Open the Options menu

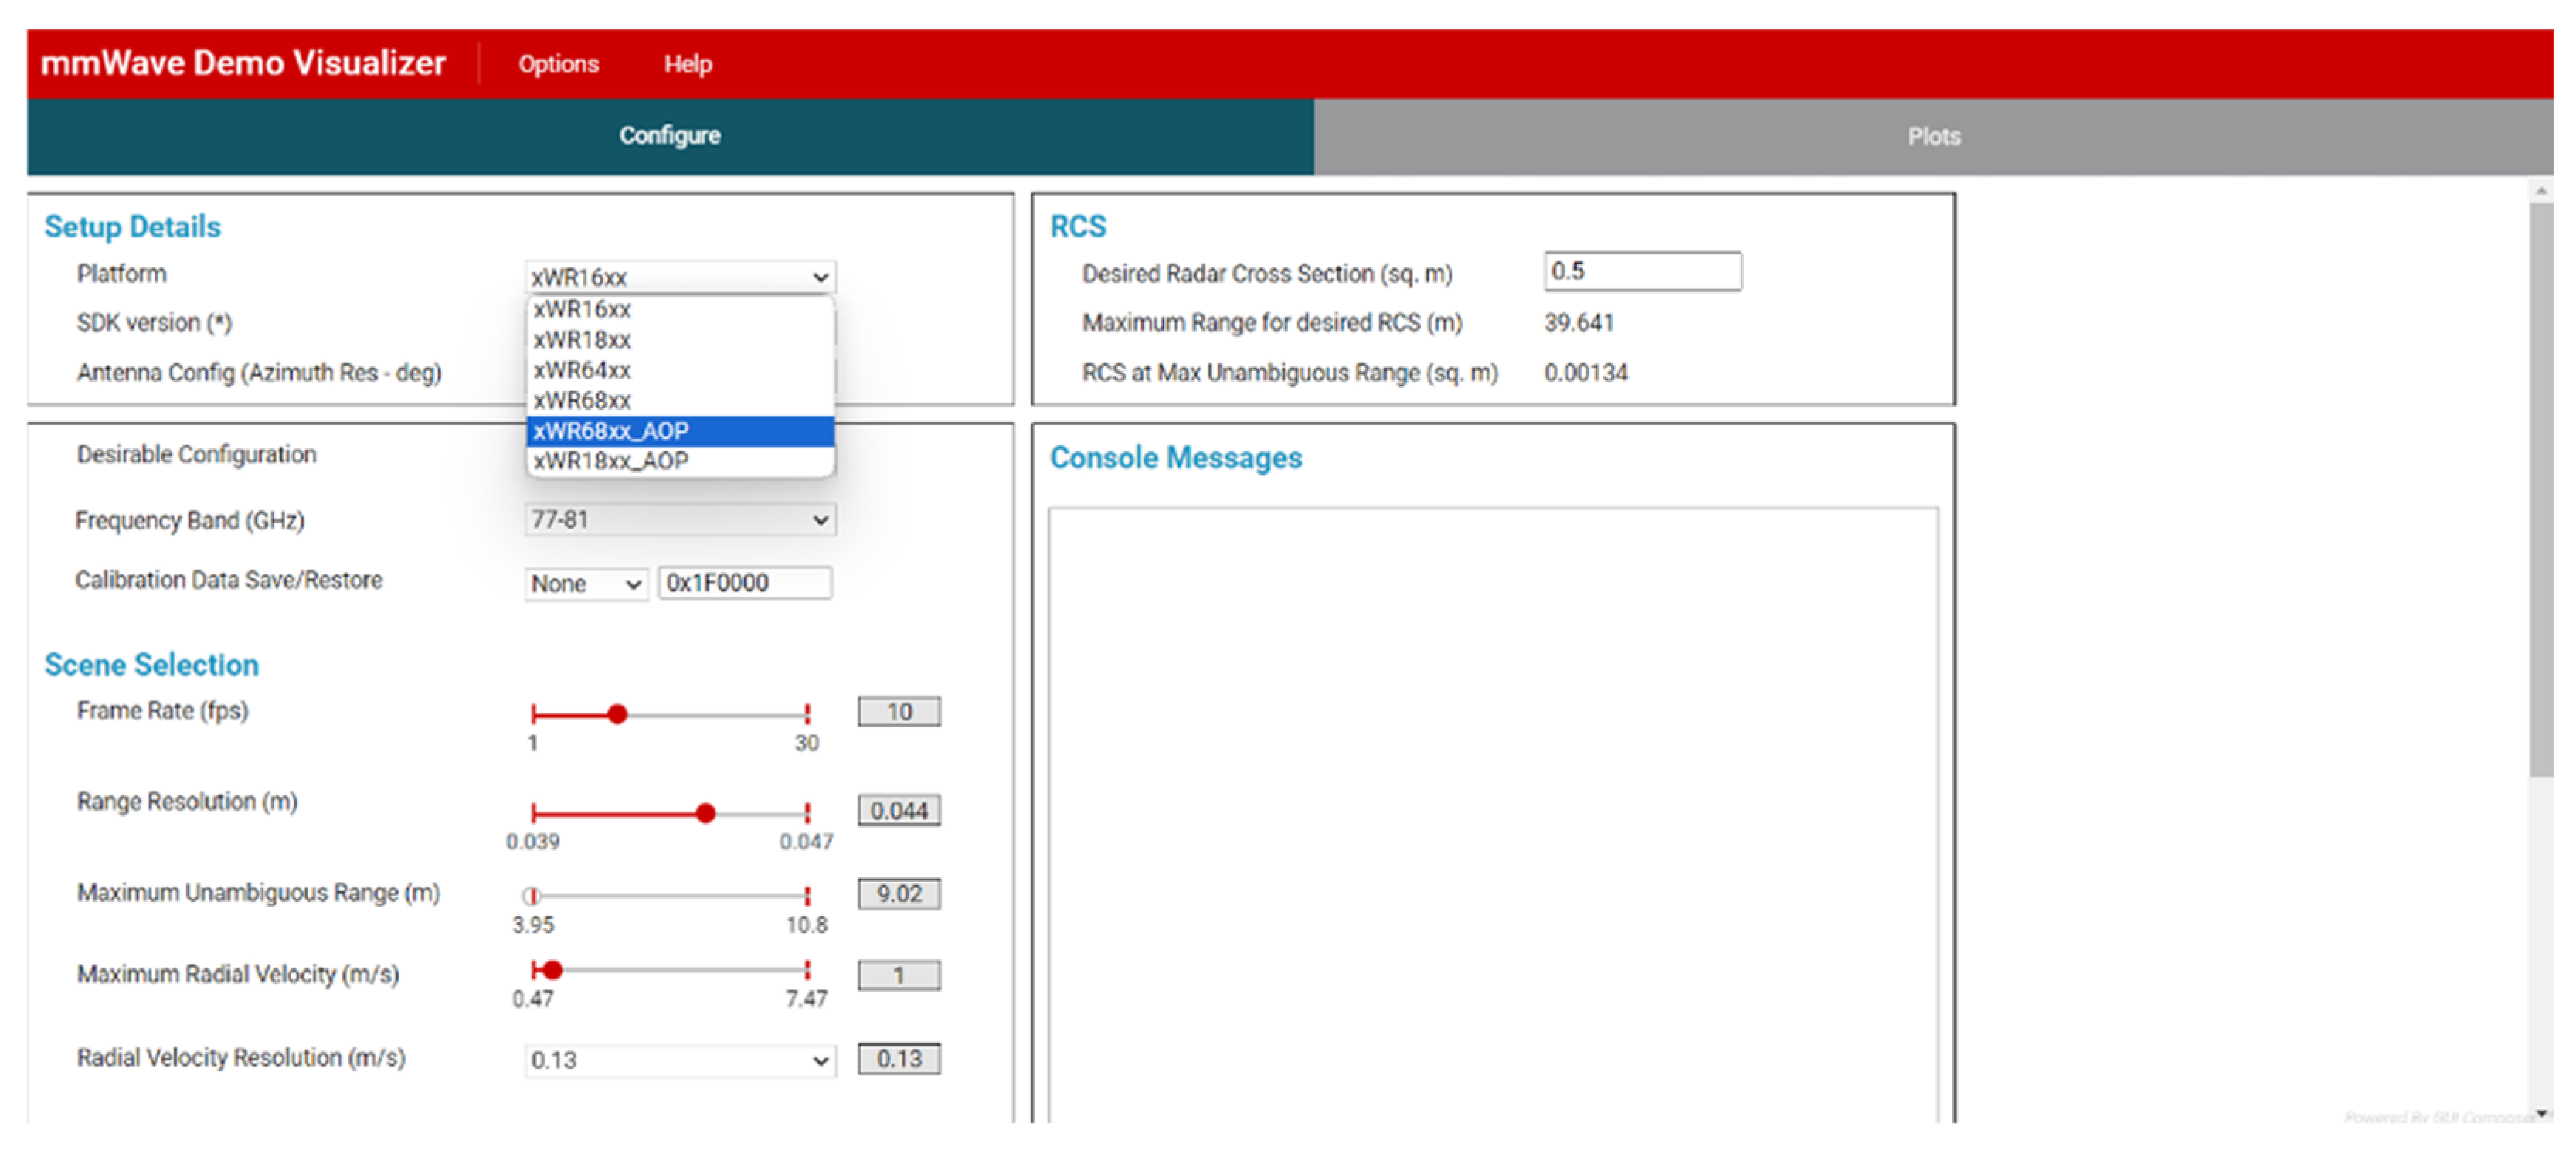558,64
